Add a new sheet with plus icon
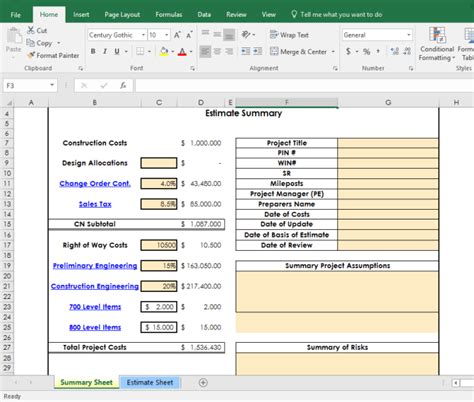Screen dimensions: 474x402 point(203,382)
